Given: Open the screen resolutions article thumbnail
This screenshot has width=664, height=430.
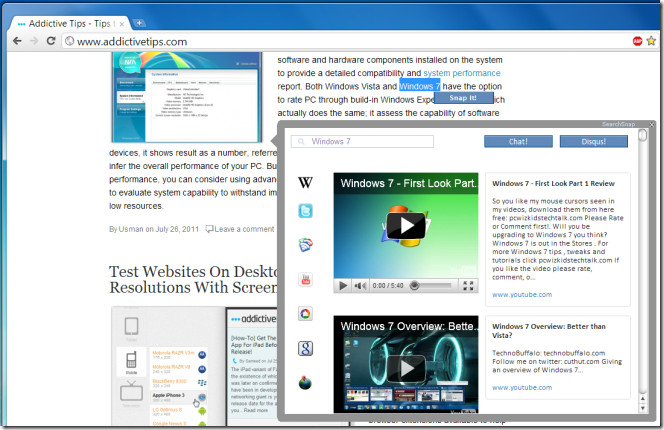Looking at the screenshot, I should (x=194, y=366).
